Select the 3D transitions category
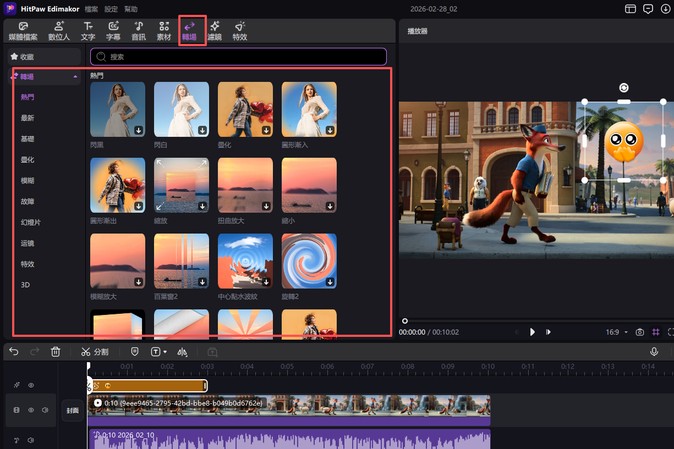 click(25, 284)
